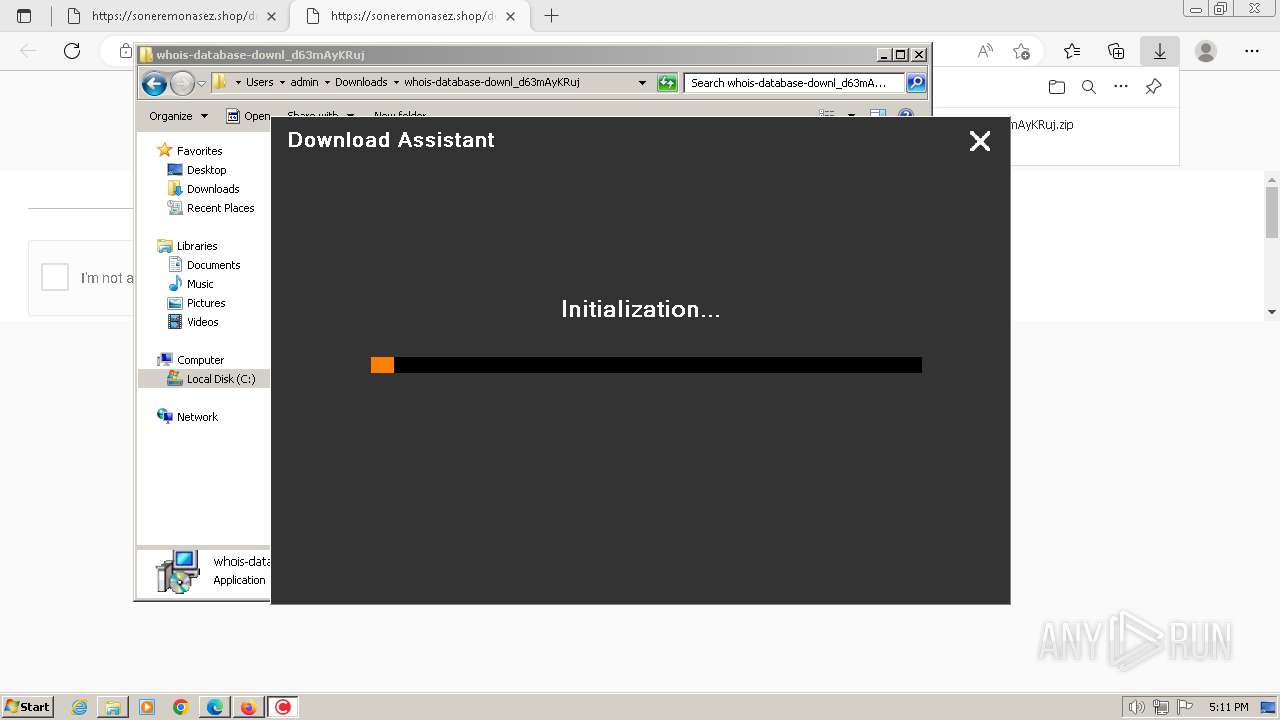
Task: Open Pictures library
Action: click(x=206, y=303)
